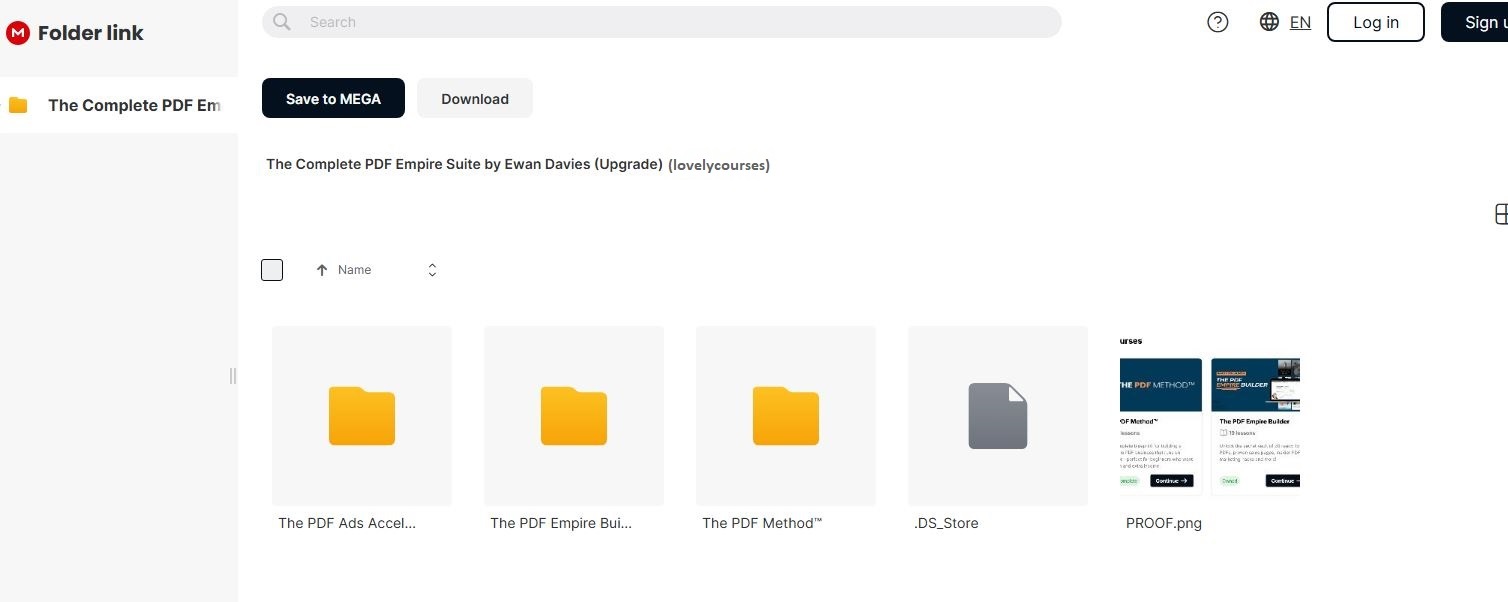The height and width of the screenshot is (602, 1508).
Task: Click the Save to MEGA button
Action: click(x=333, y=98)
